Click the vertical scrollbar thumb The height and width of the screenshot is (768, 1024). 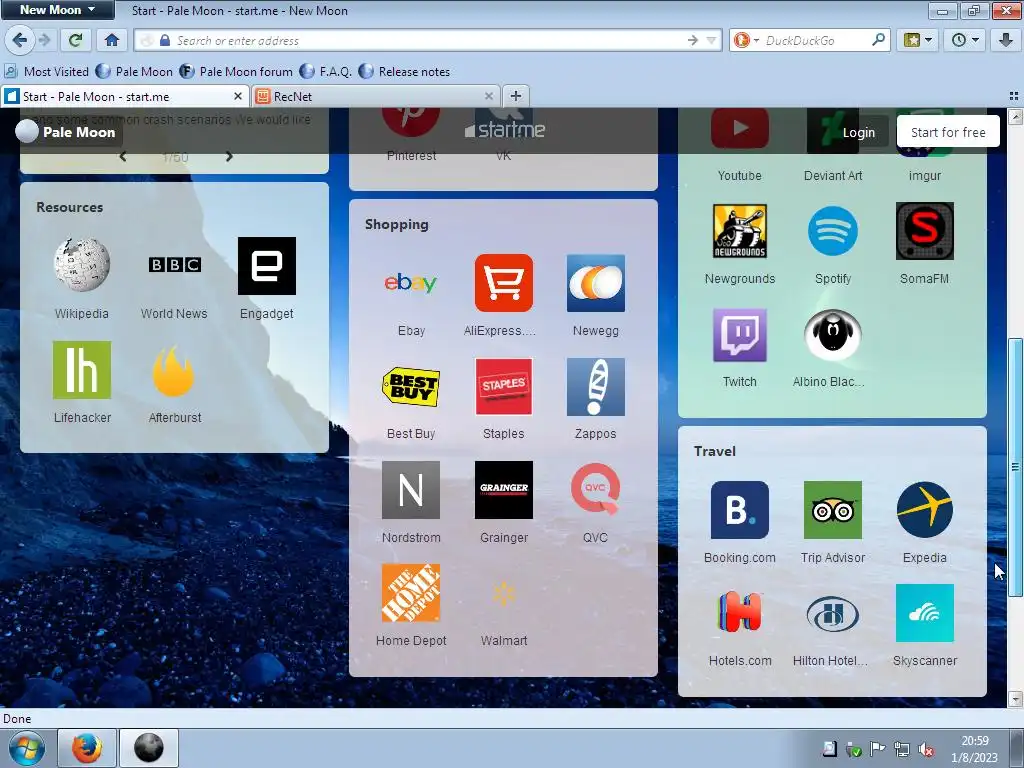[1015, 466]
